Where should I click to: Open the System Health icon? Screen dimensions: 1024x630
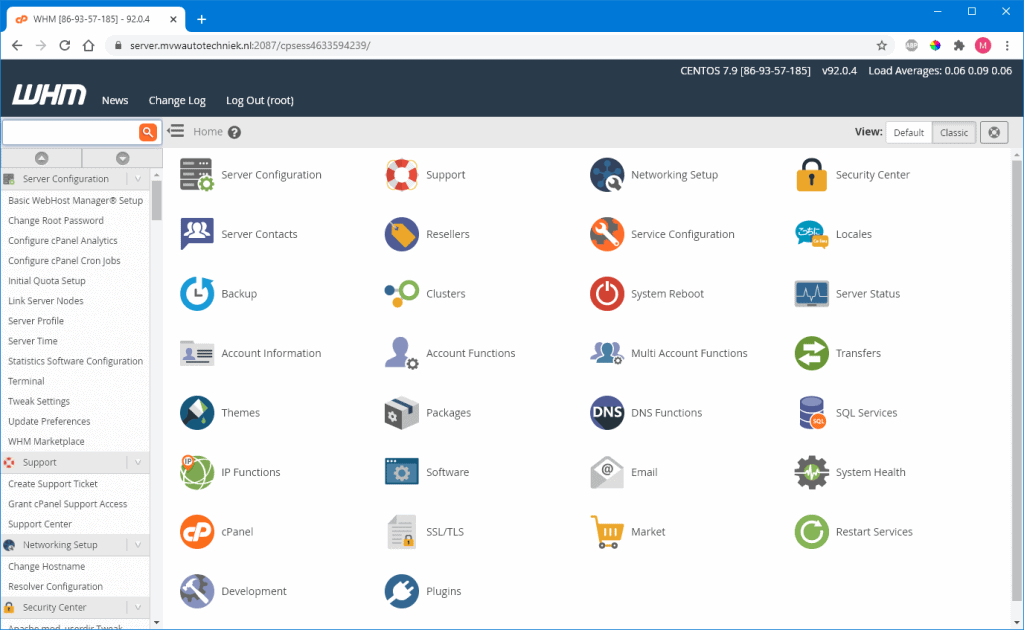(x=812, y=472)
